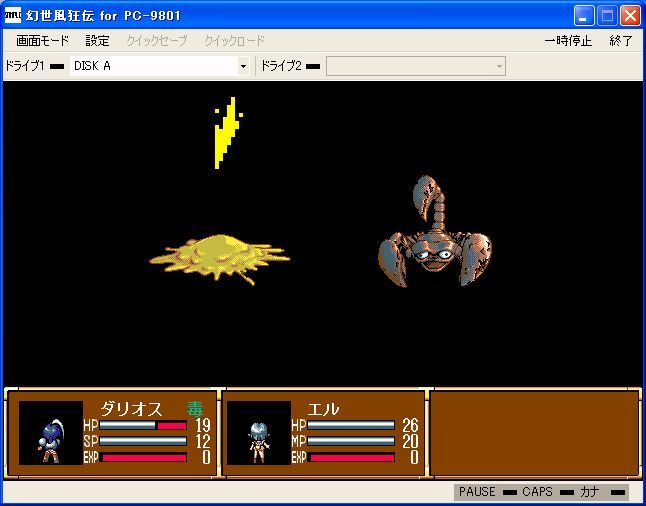646x506 pixels.
Task: Click the ダリオス character portrait
Action: click(x=51, y=433)
